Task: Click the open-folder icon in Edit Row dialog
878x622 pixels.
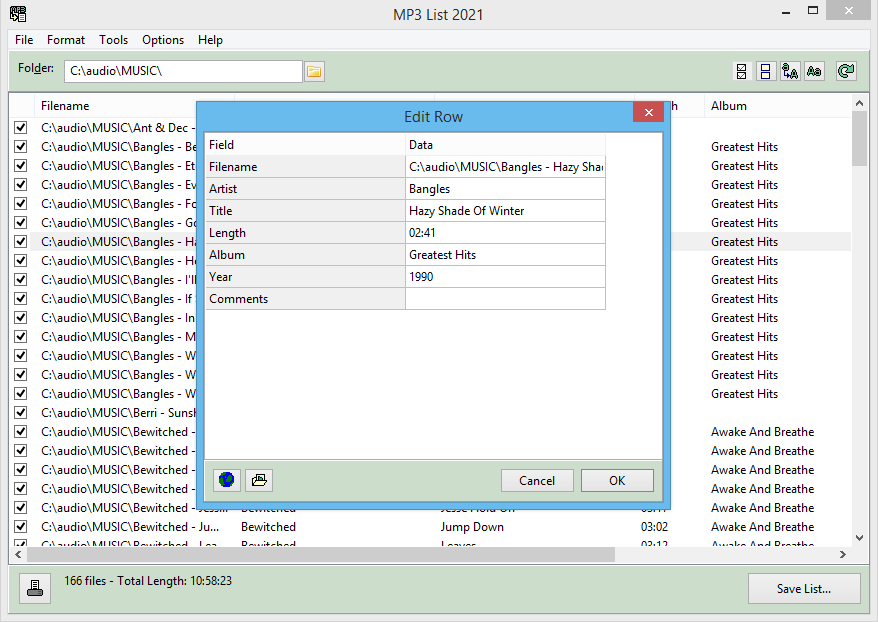Action: 258,480
